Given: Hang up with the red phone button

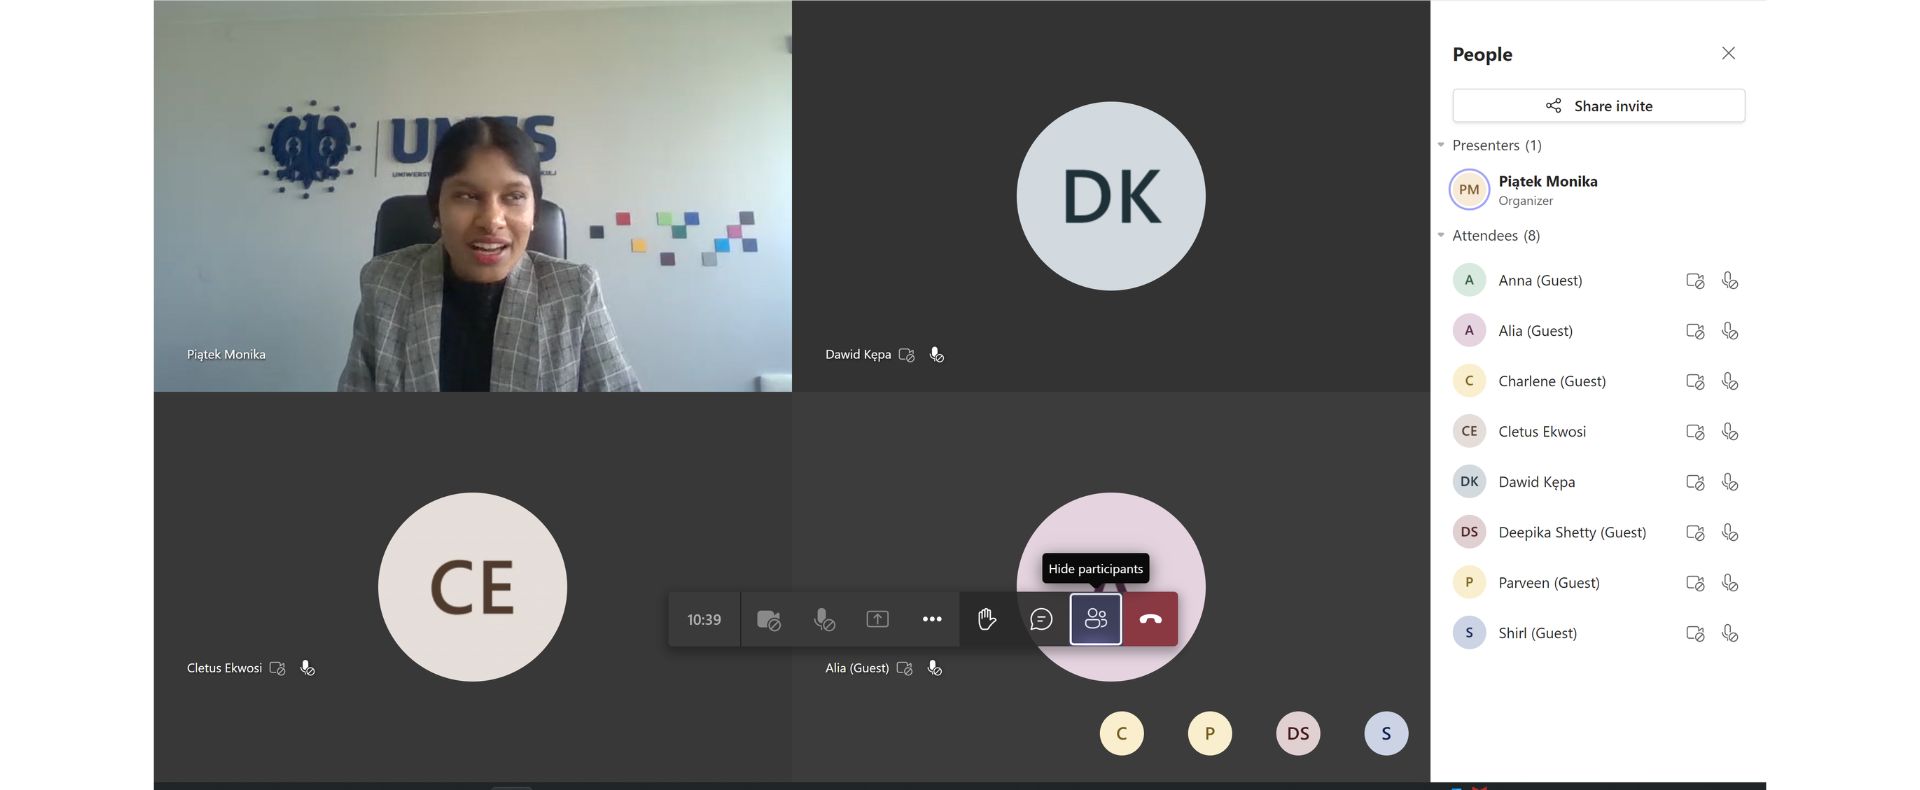Looking at the screenshot, I should 1150,620.
